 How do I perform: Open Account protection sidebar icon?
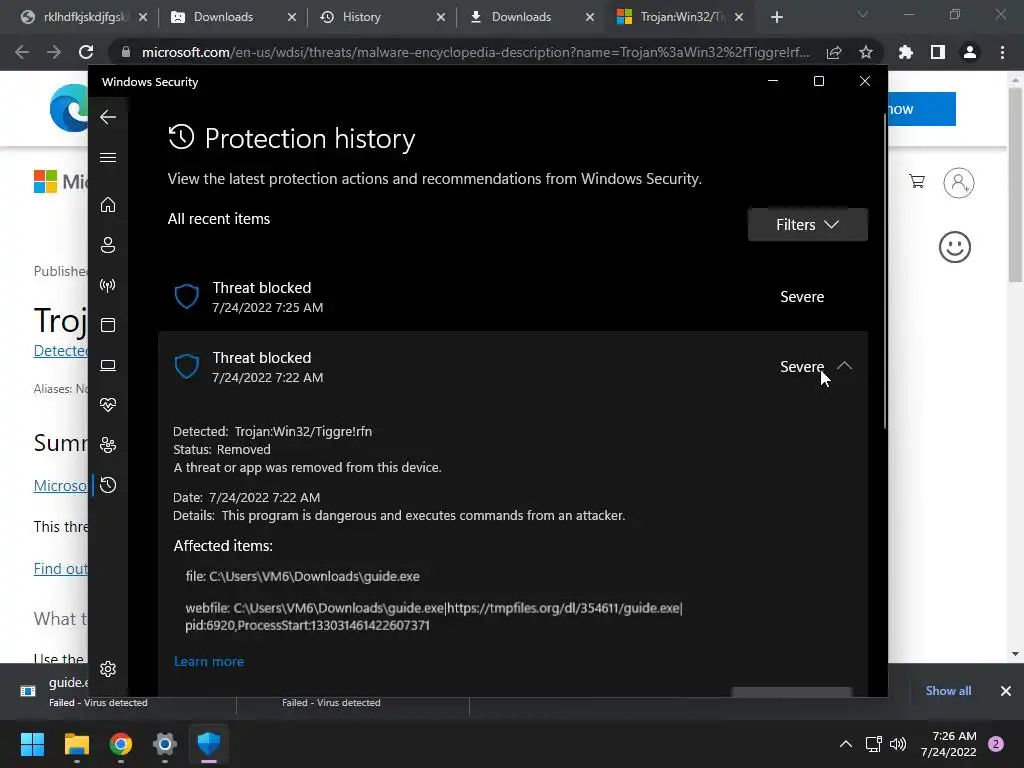point(108,245)
